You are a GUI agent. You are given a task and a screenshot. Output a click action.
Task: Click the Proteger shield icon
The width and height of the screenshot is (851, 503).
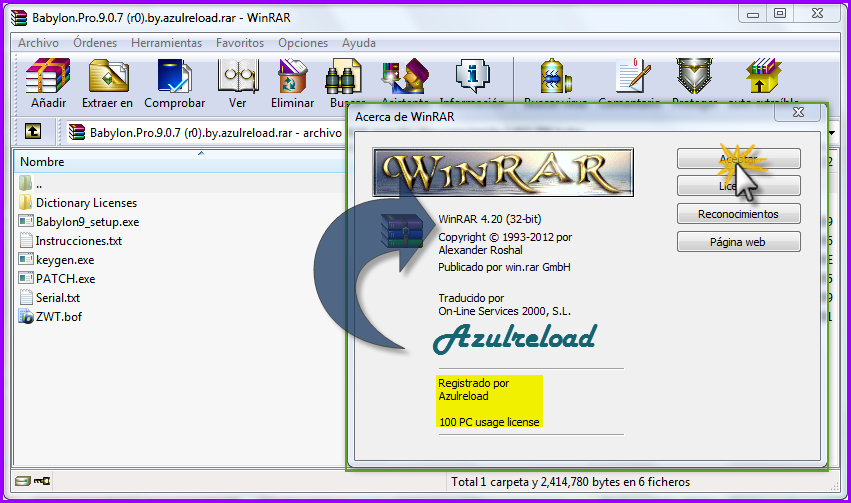[694, 75]
